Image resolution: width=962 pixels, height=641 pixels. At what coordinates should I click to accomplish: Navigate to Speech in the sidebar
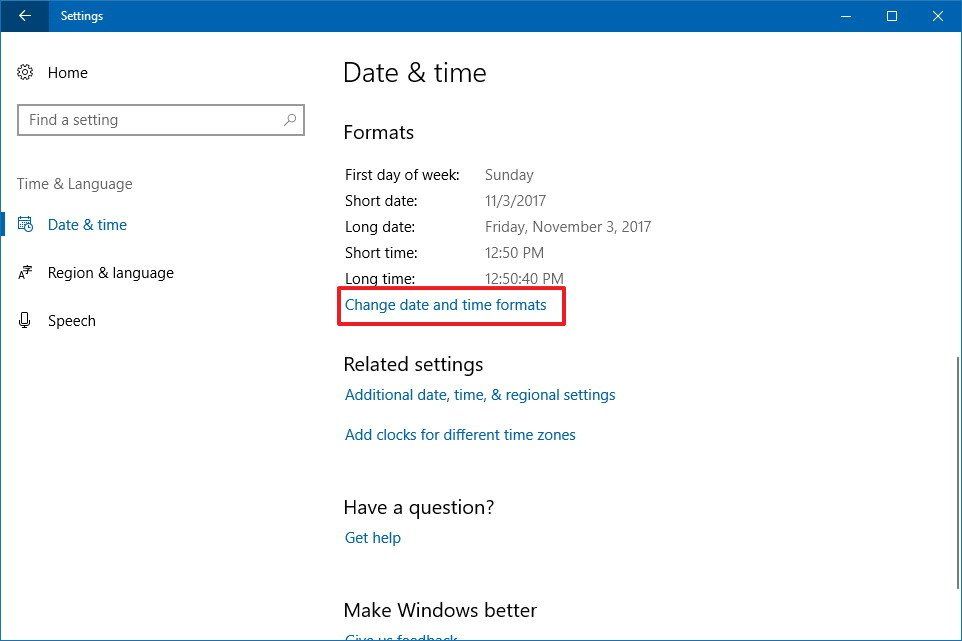click(71, 320)
